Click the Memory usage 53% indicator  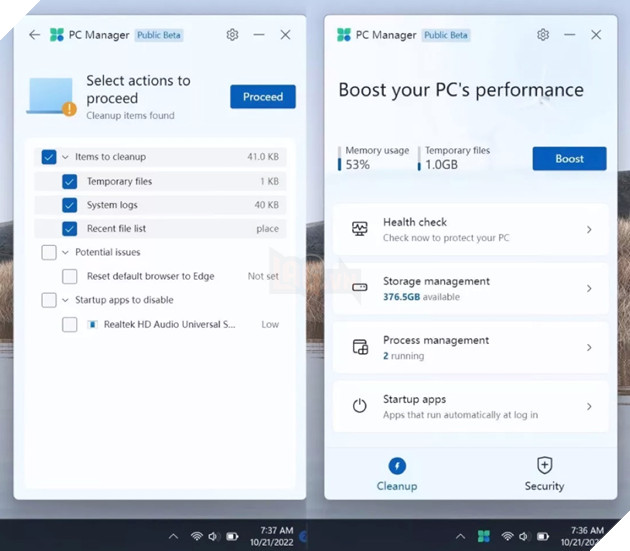pos(374,158)
